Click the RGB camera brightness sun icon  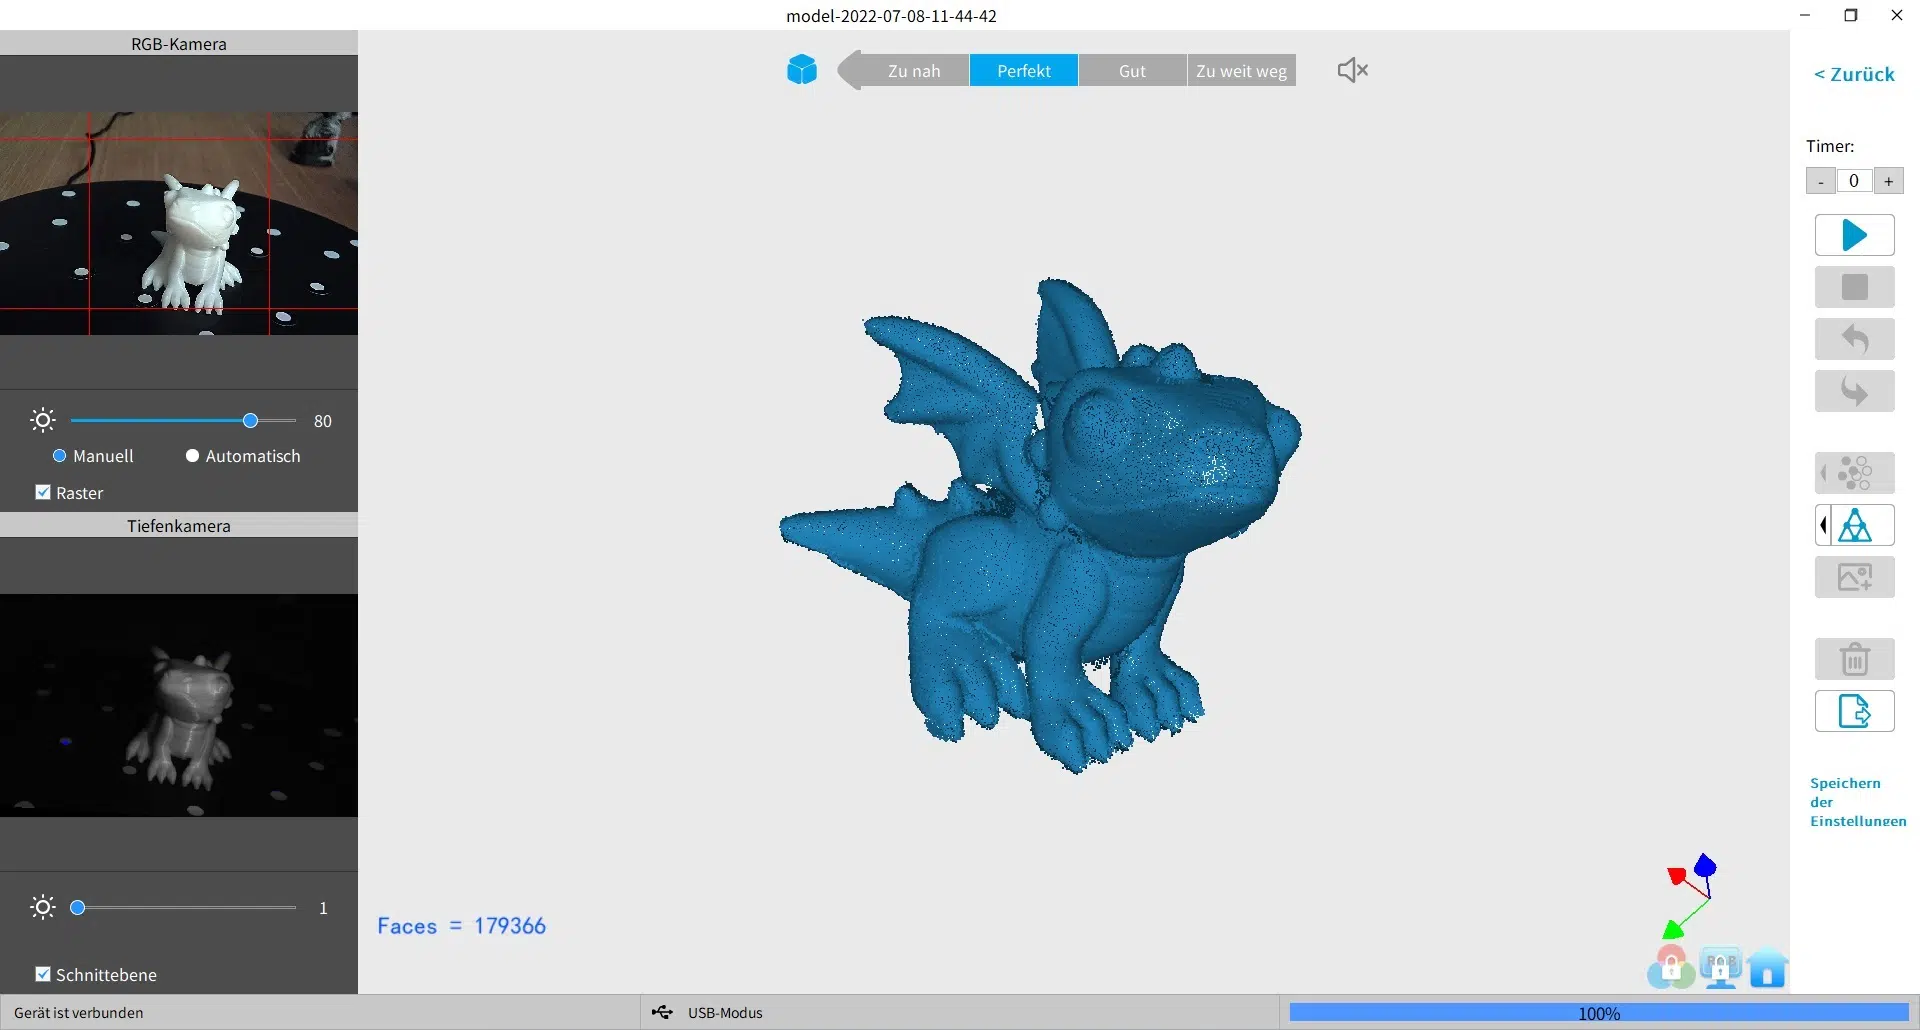click(x=43, y=420)
